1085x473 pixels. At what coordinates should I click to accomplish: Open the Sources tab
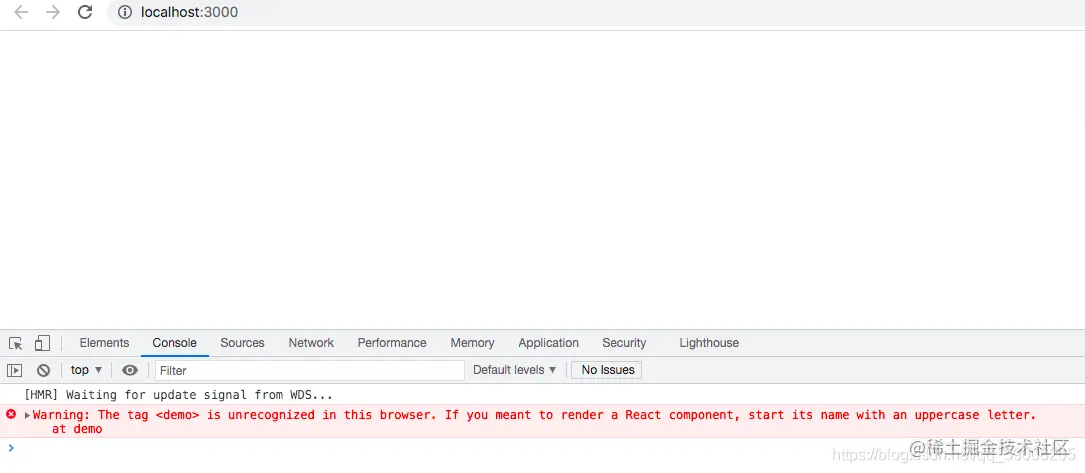(x=242, y=343)
